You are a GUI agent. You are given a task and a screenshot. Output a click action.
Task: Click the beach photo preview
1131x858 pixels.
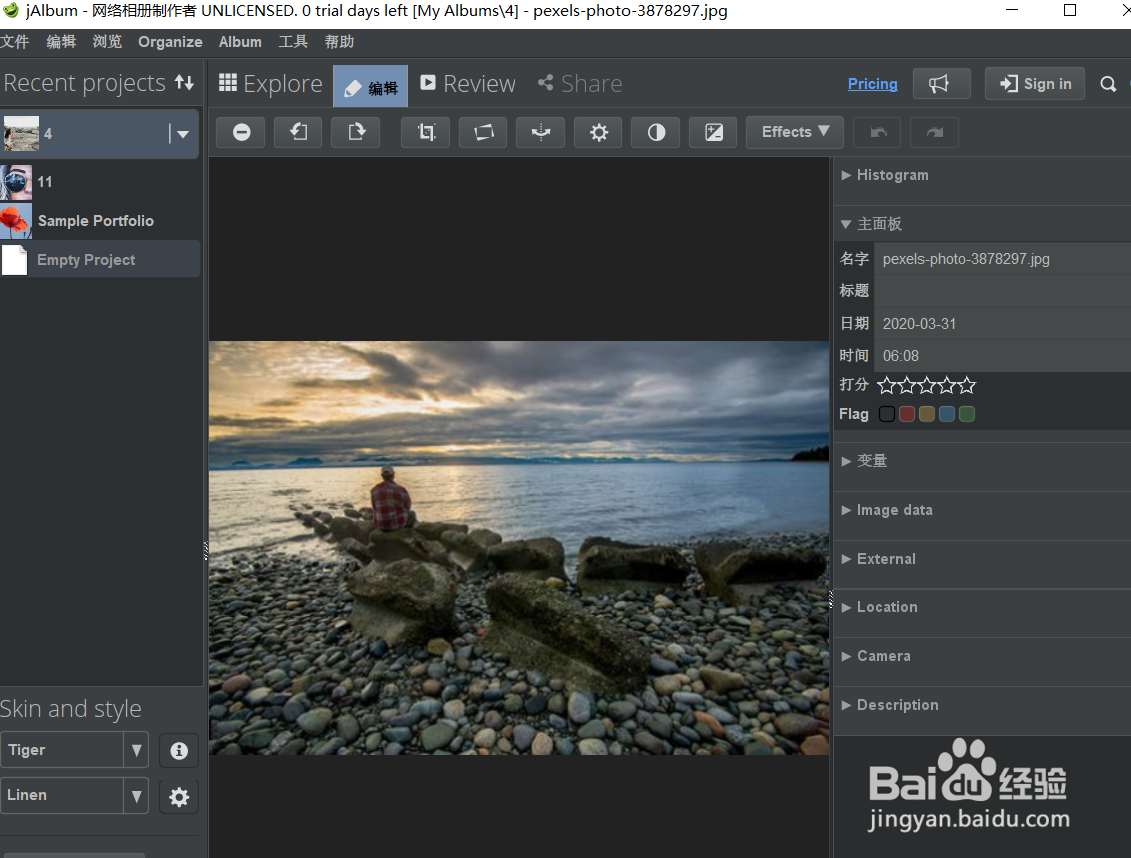click(x=519, y=548)
